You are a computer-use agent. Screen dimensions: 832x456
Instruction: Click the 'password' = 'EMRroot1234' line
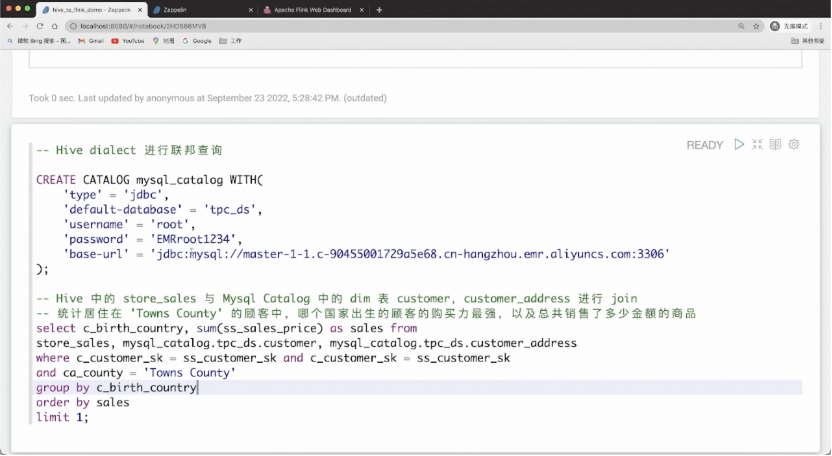click(153, 239)
